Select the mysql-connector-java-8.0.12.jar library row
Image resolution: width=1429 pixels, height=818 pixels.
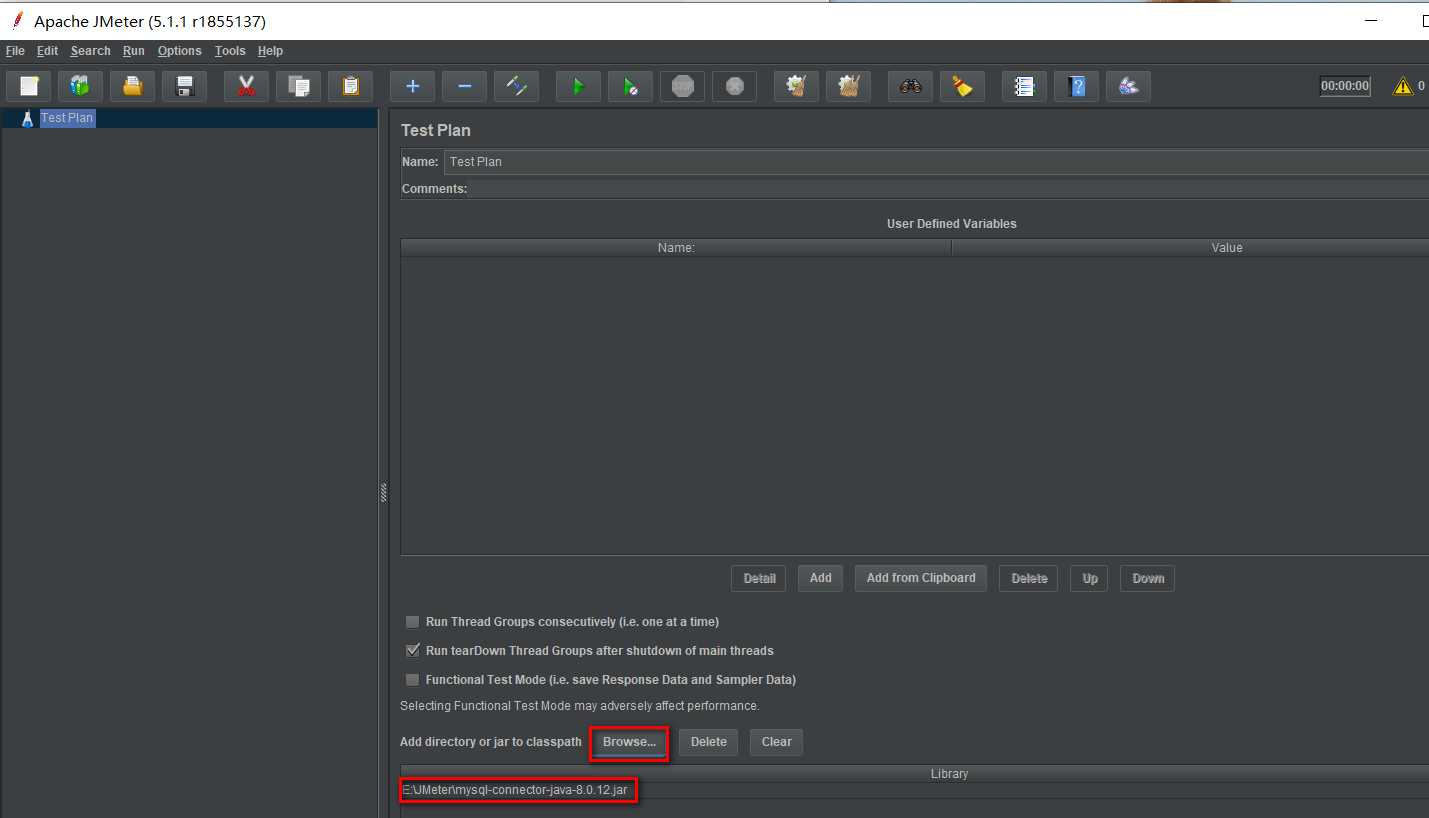915,791
